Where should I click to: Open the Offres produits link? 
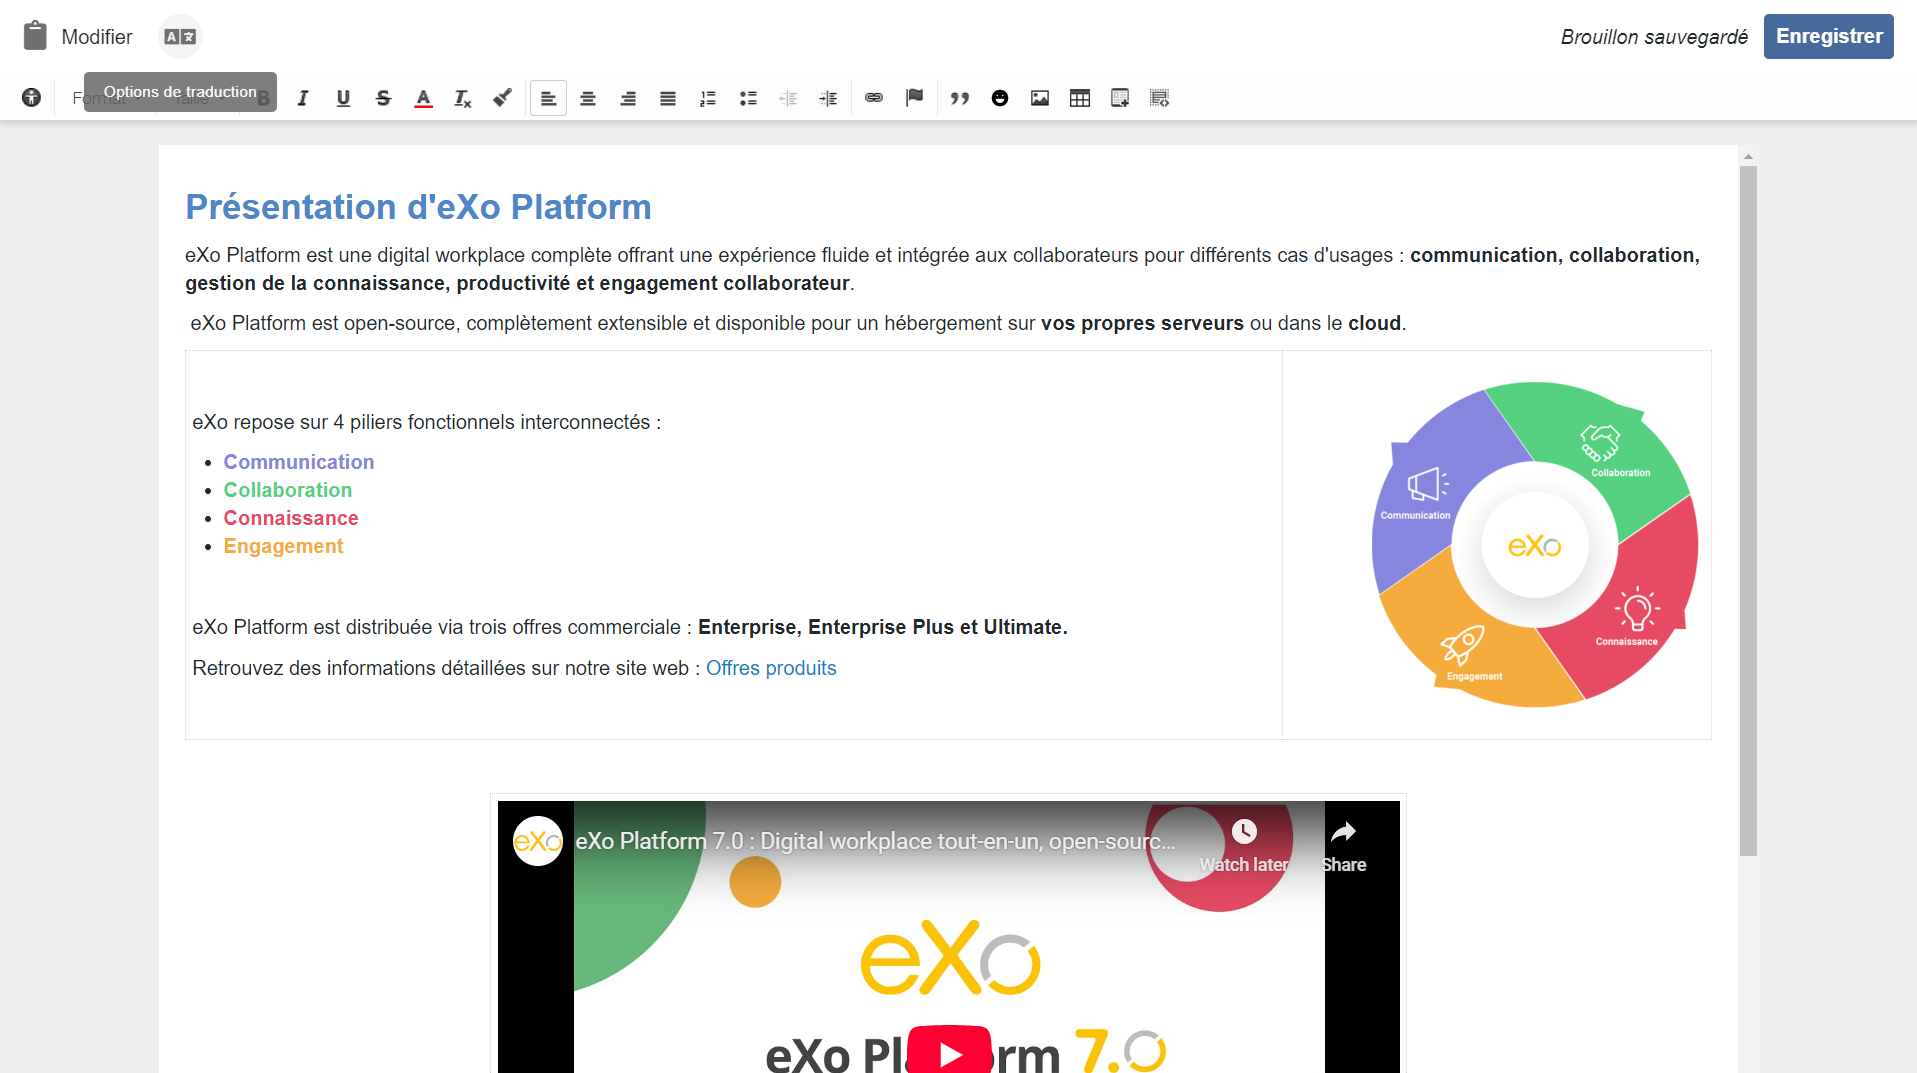tap(771, 668)
